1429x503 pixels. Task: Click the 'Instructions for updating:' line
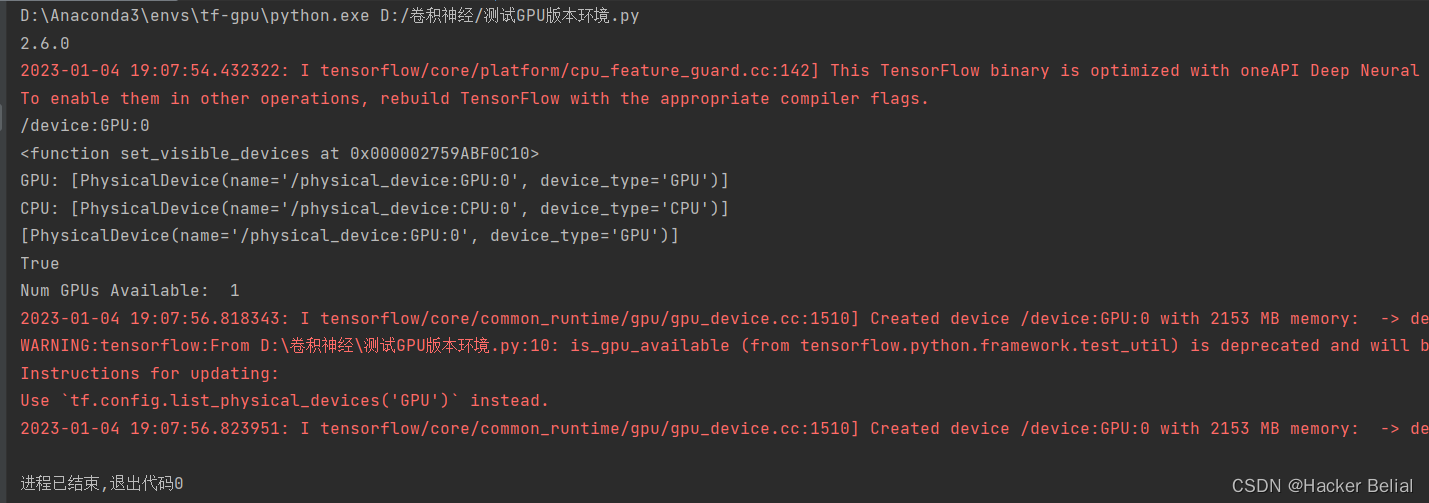pyautogui.click(x=150, y=374)
